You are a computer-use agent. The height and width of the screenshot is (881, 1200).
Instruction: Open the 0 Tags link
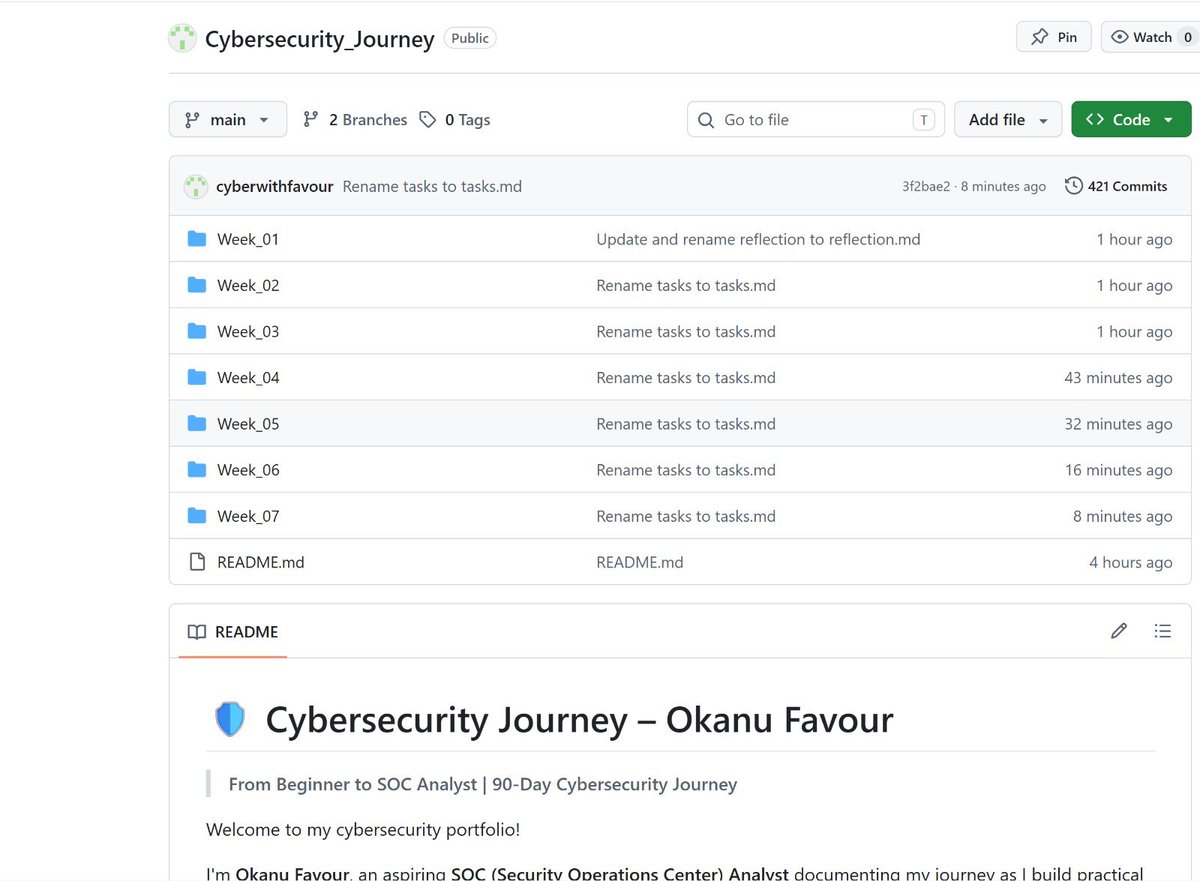click(x=455, y=120)
